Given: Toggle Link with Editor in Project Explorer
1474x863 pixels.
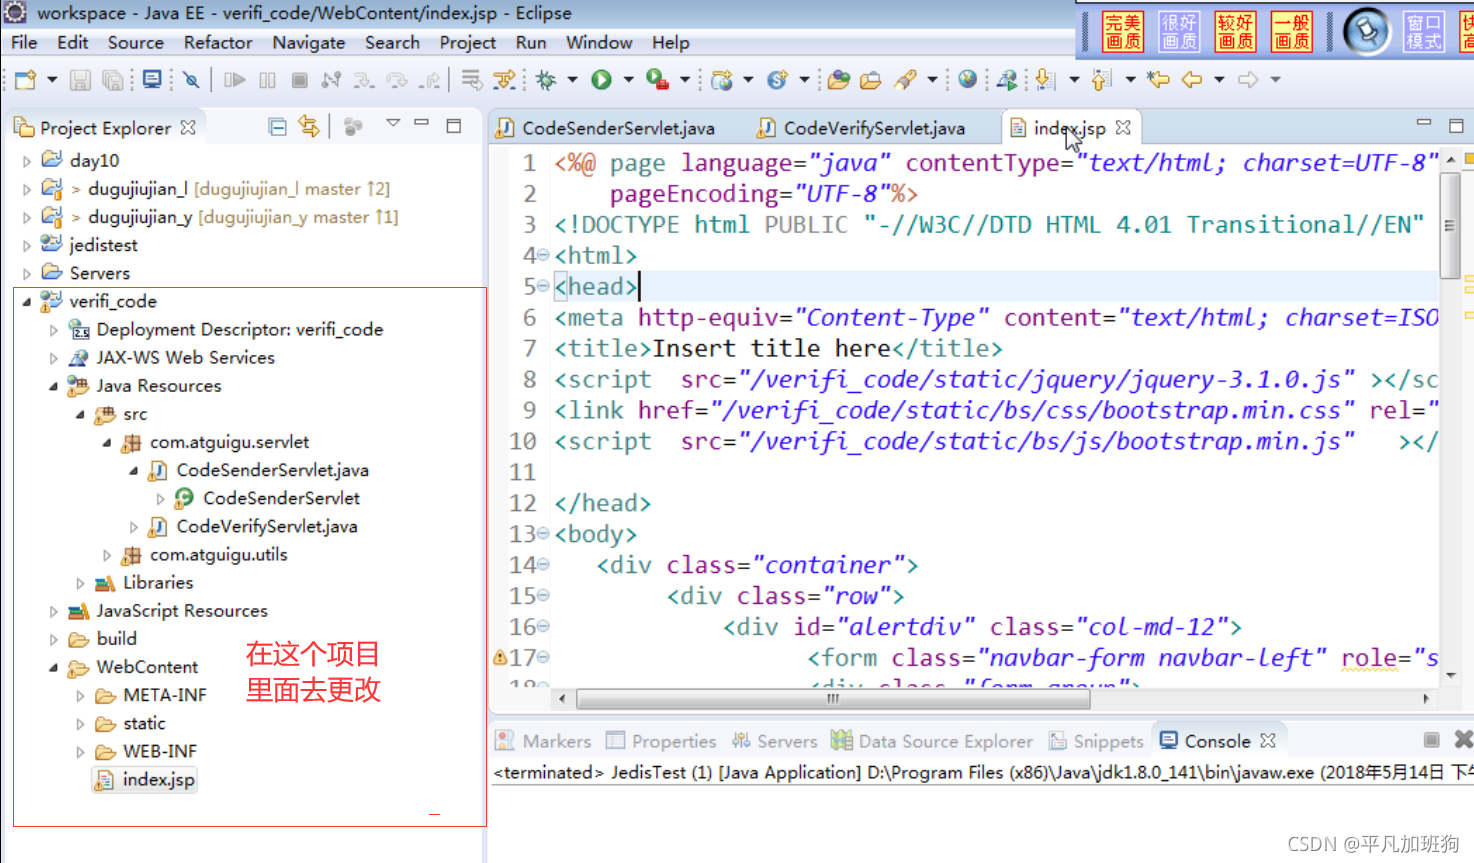Looking at the screenshot, I should point(309,126).
